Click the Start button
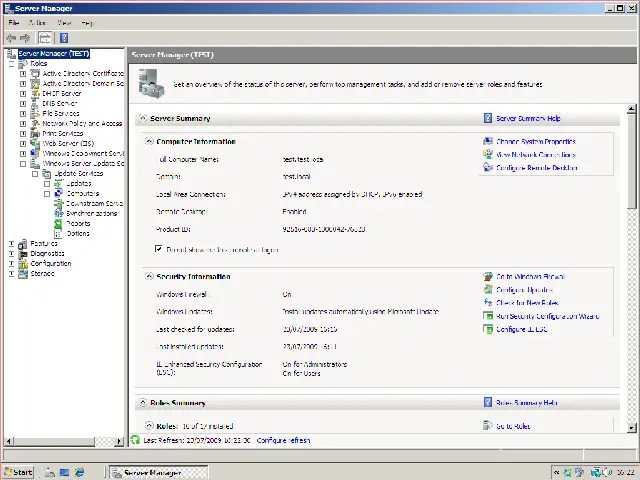640x480 pixels. [x=18, y=472]
